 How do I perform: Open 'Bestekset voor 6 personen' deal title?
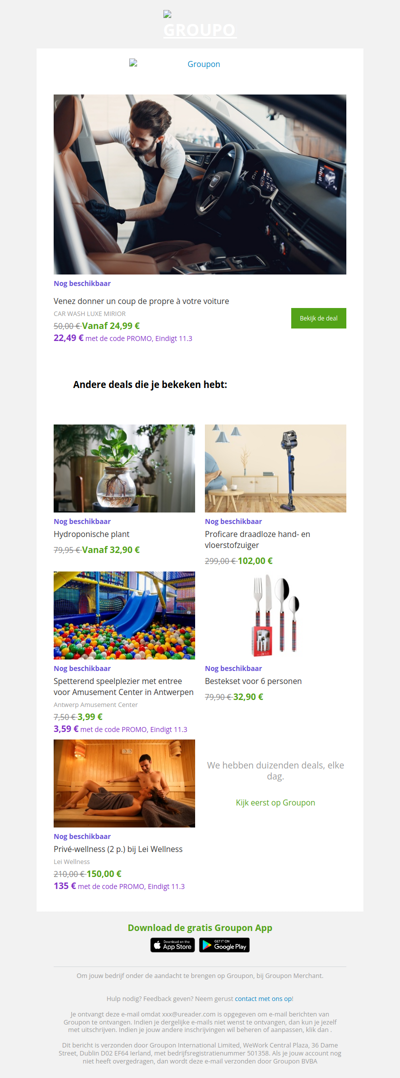253,681
